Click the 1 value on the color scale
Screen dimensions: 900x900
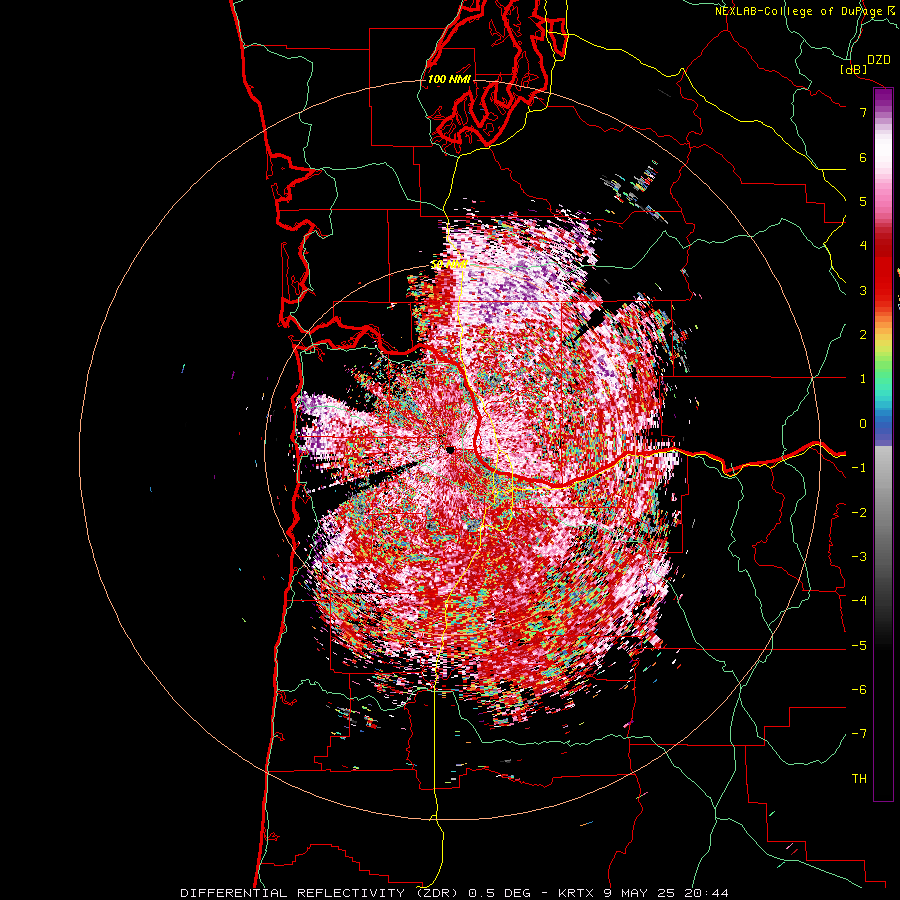(863, 379)
